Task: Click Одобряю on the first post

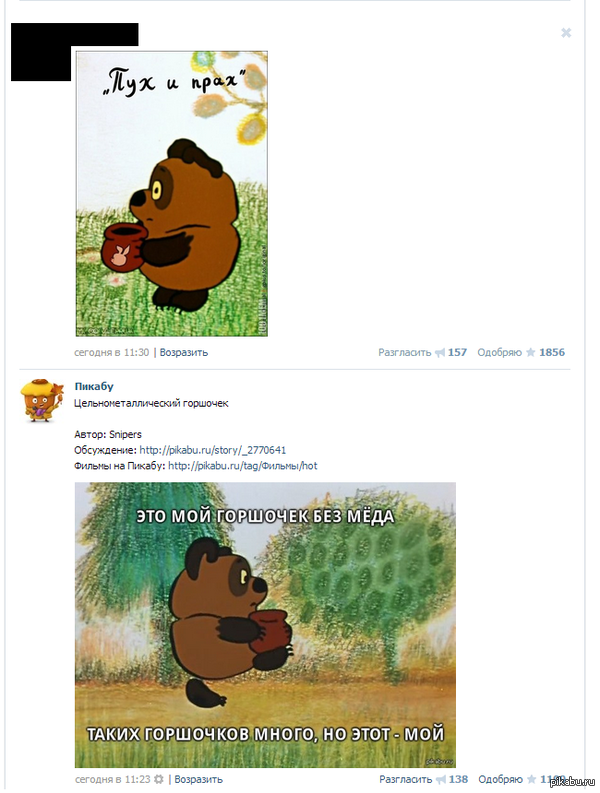Action: click(499, 353)
